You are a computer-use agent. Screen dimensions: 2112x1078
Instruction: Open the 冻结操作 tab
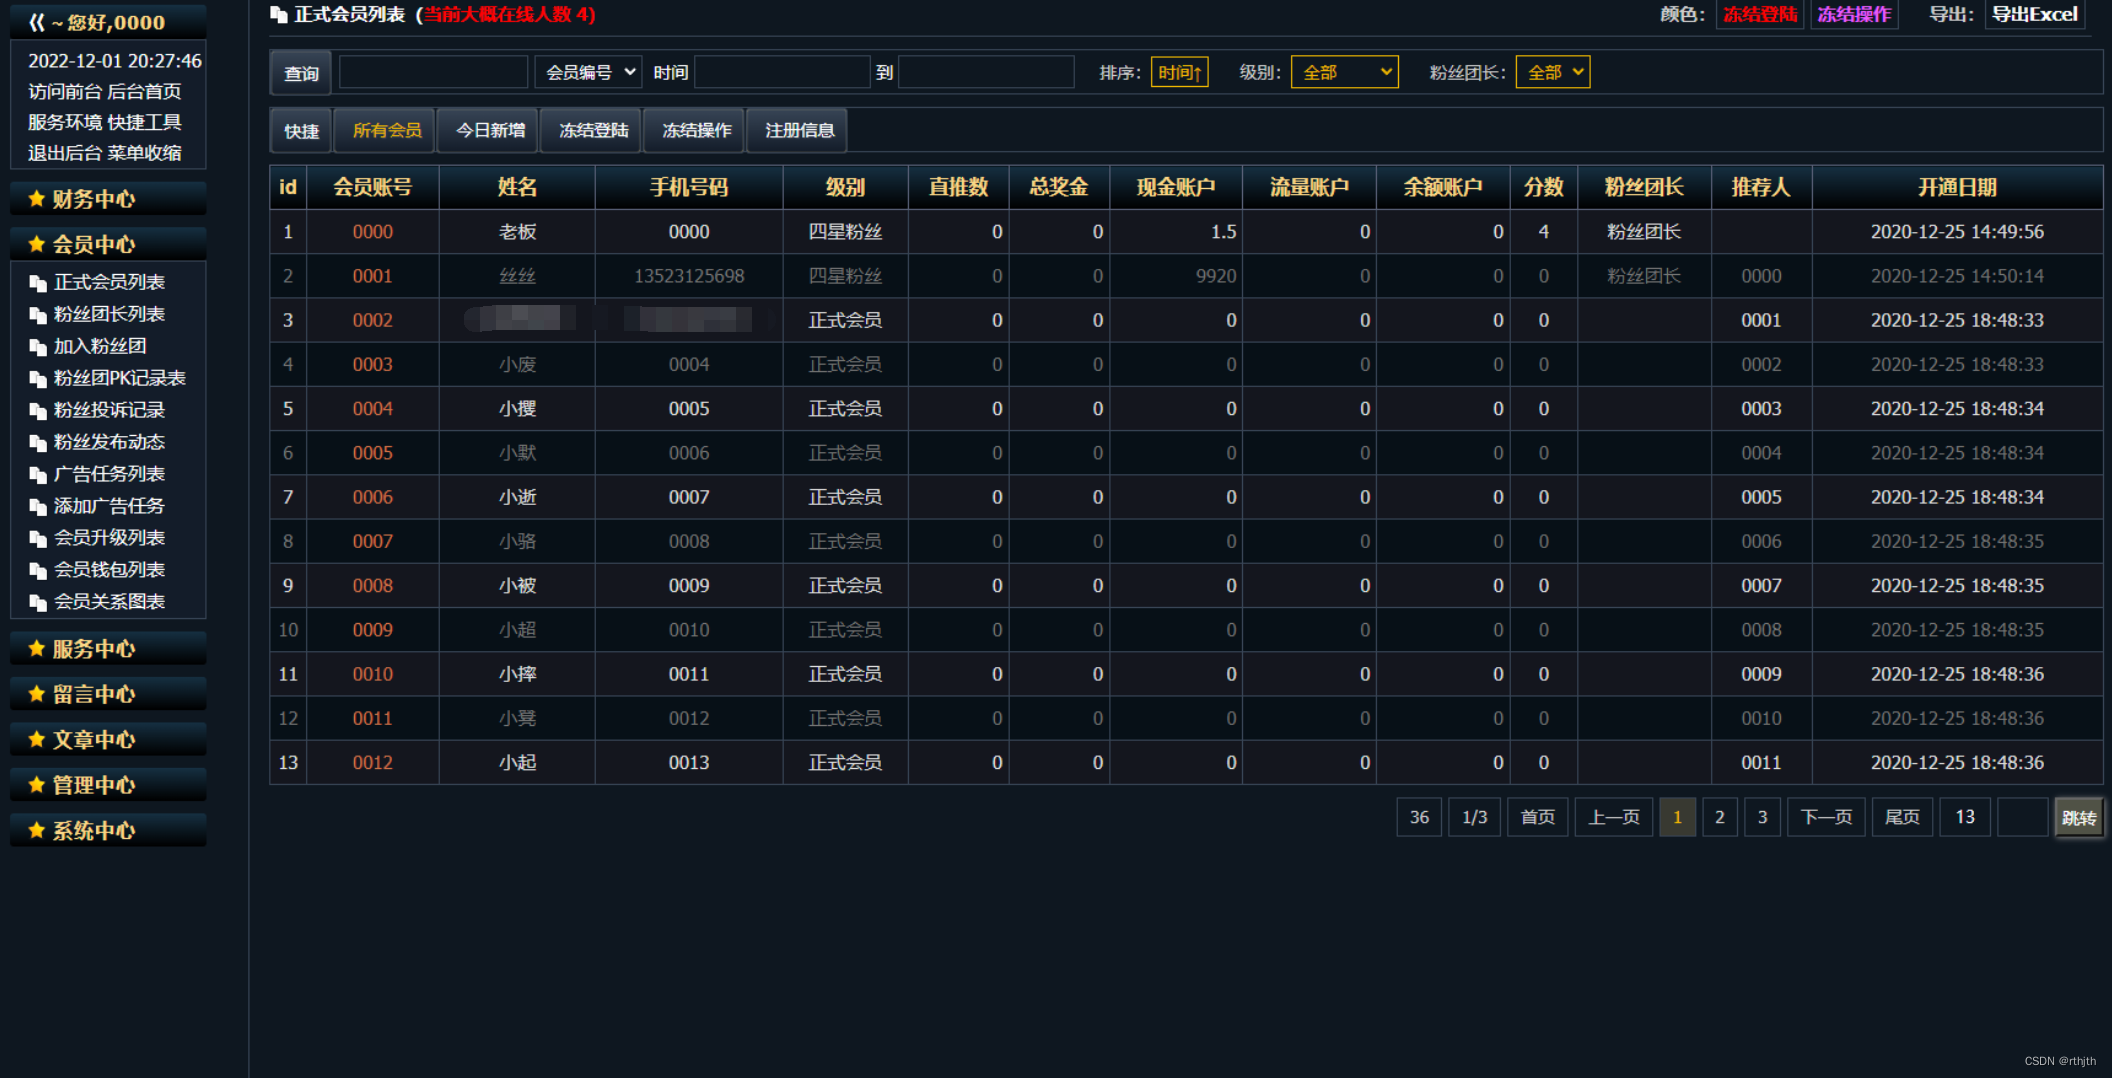coord(696,130)
